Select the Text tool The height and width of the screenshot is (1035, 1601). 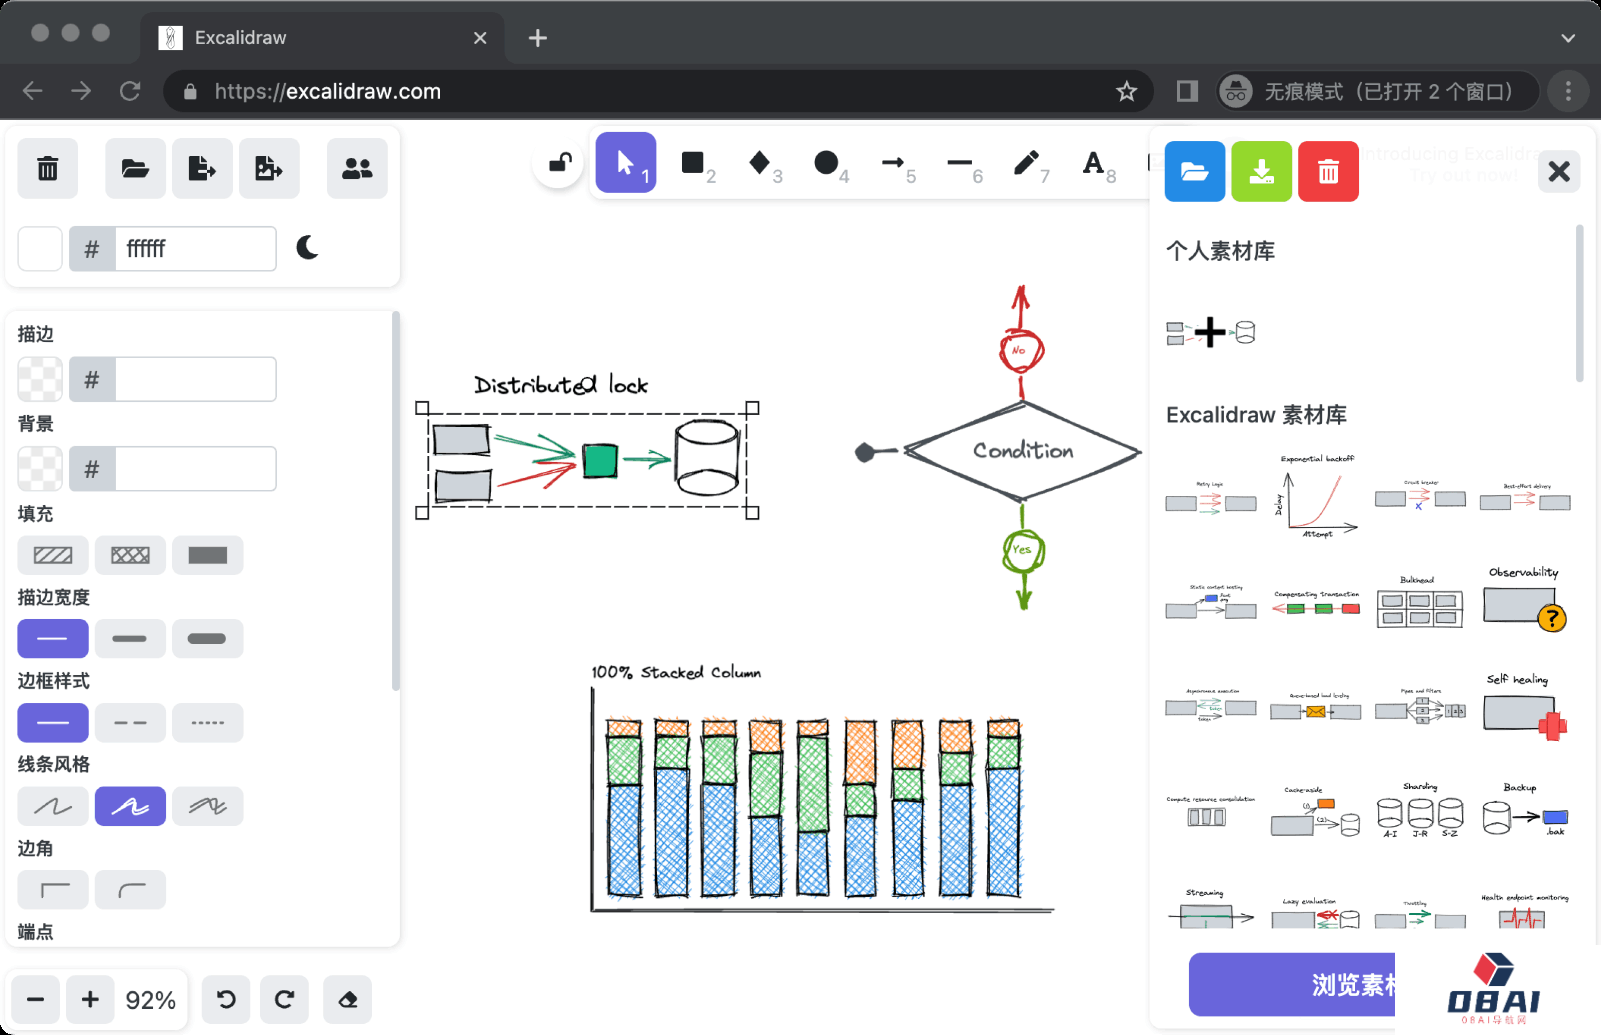tap(1093, 164)
